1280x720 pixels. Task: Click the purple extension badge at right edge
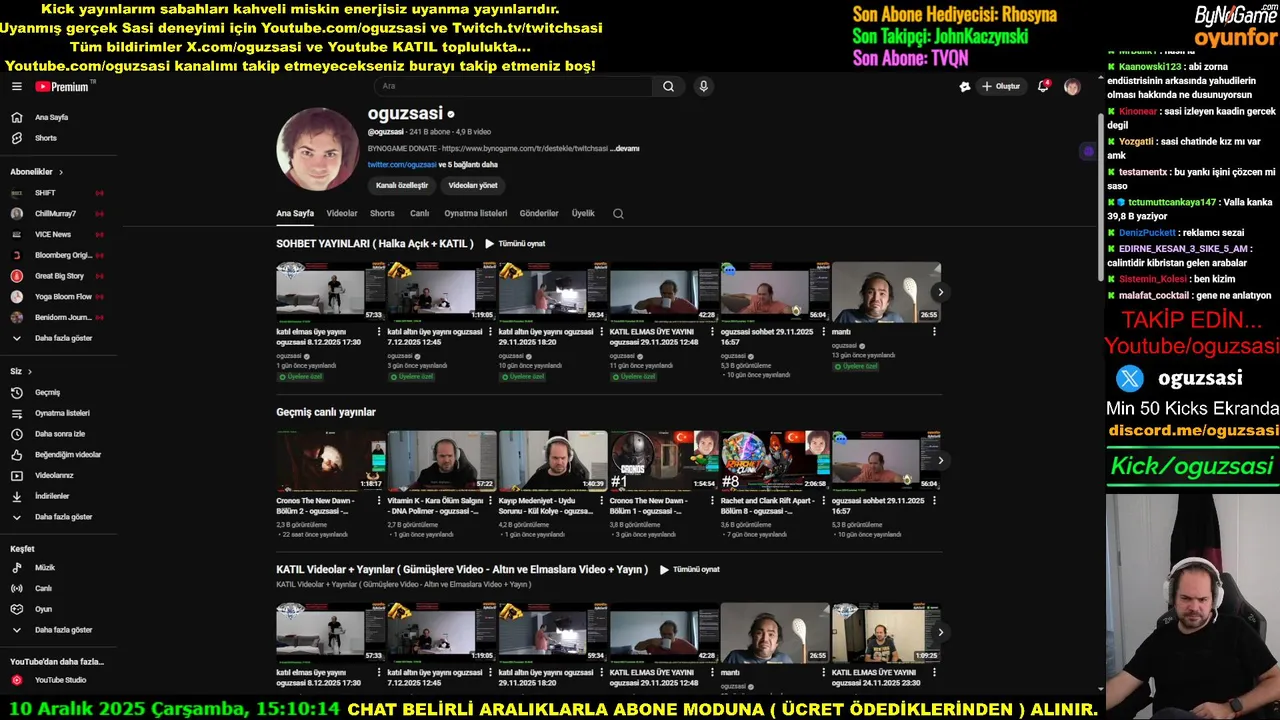coord(1088,151)
